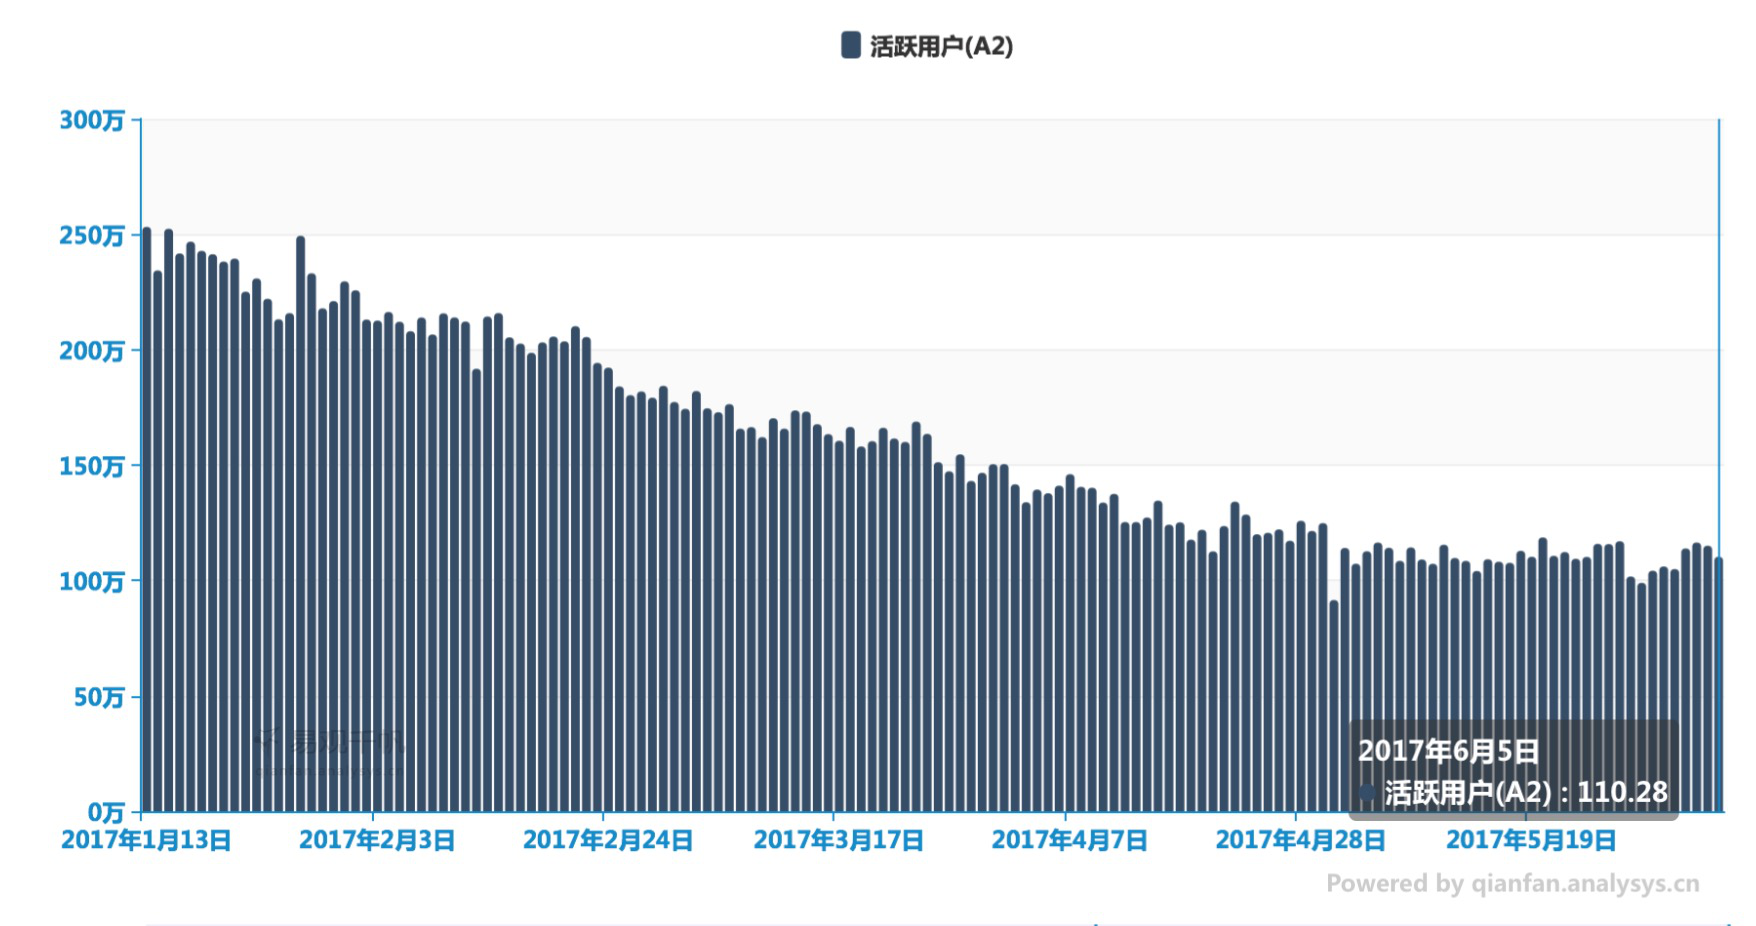Click the 2017年4月28日 x-axis date label
The height and width of the screenshot is (926, 1756).
coord(1300,840)
